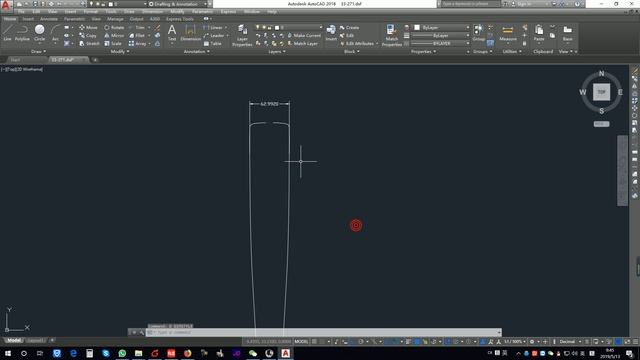Click Match Layer button
The width and height of the screenshot is (640, 360).
coord(302,43)
